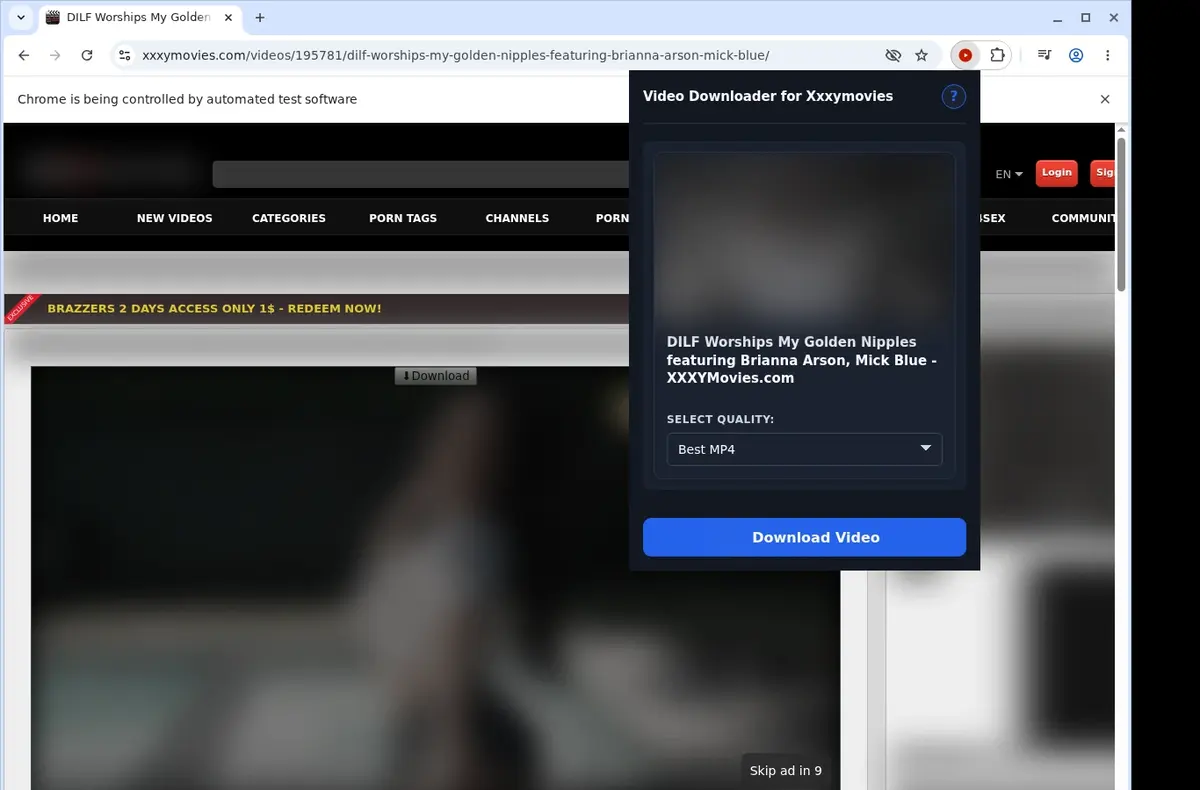Click the help question mark in downloader popup

click(x=954, y=96)
